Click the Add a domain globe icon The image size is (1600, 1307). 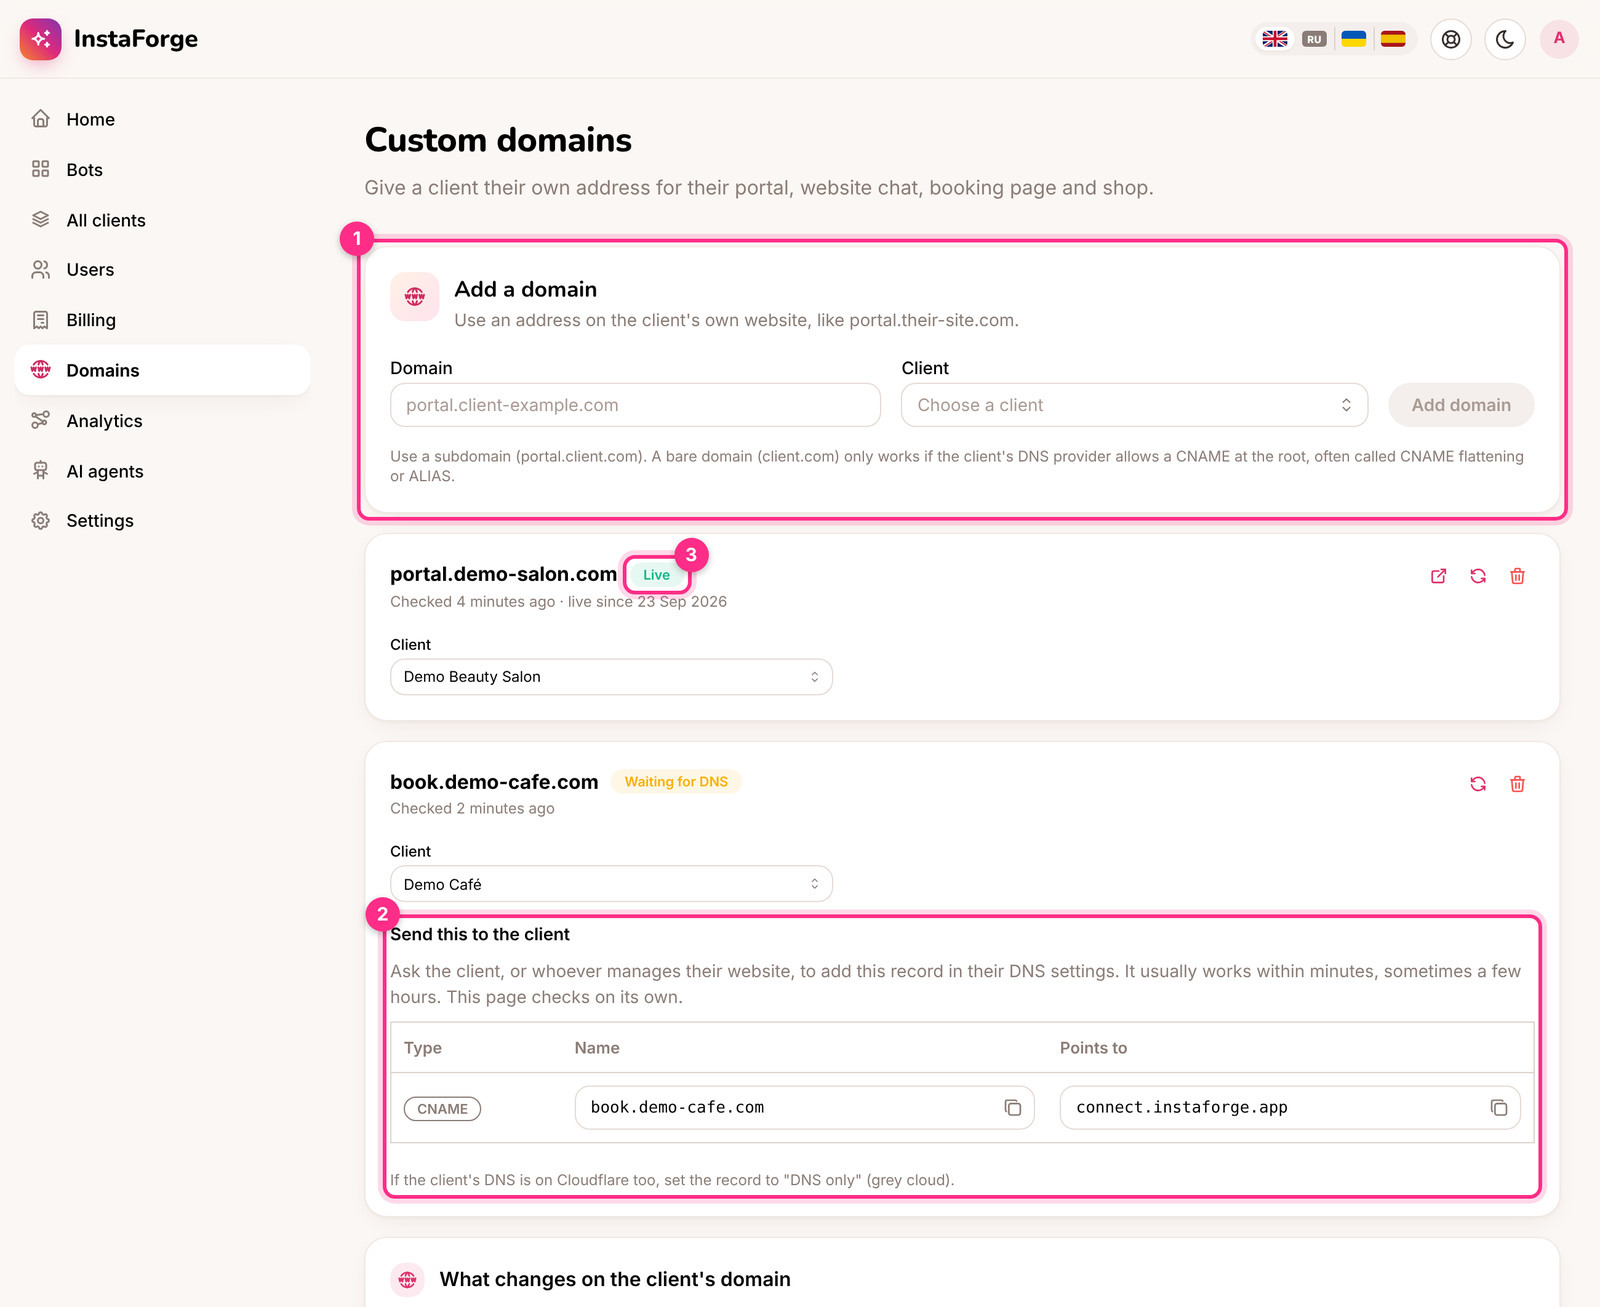[x=415, y=297]
